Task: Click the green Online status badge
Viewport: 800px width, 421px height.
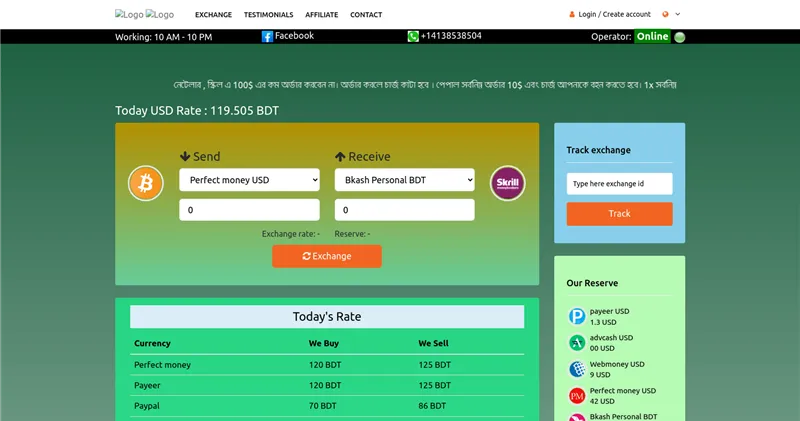Action: (x=652, y=36)
